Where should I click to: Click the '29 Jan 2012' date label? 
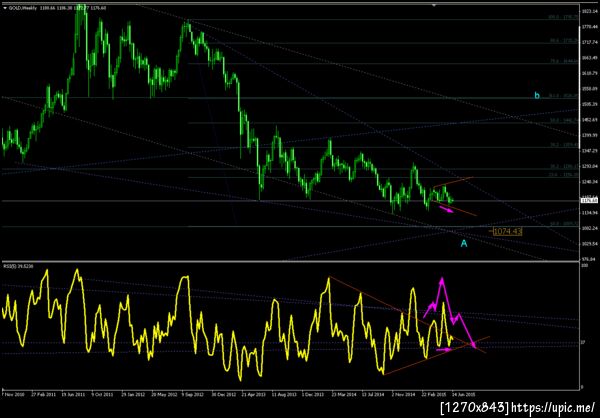point(134,394)
